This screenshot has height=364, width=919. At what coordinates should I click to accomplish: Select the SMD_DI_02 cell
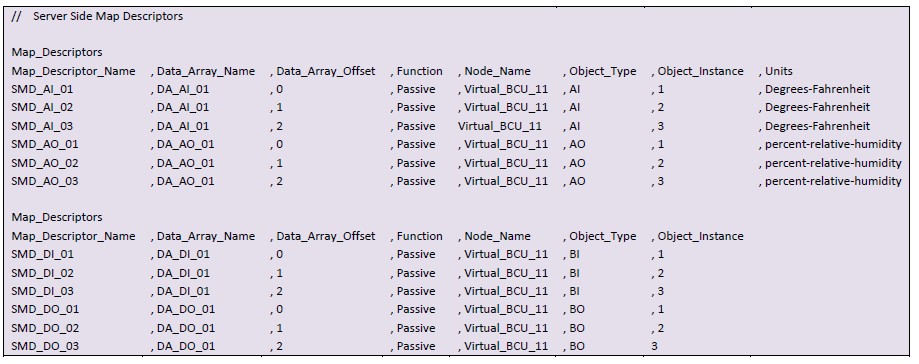pyautogui.click(x=43, y=273)
